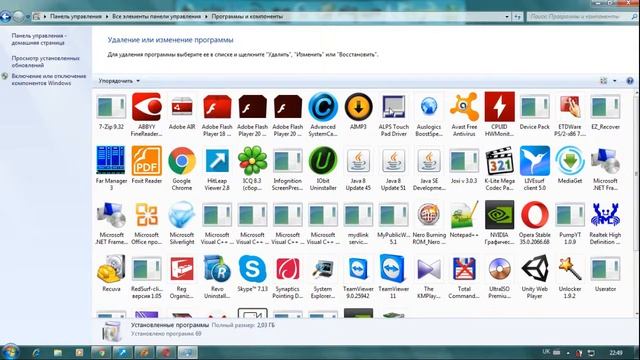This screenshot has height=360, width=640.
Task: Select the Nero Burning ROM icon
Action: [x=429, y=215]
